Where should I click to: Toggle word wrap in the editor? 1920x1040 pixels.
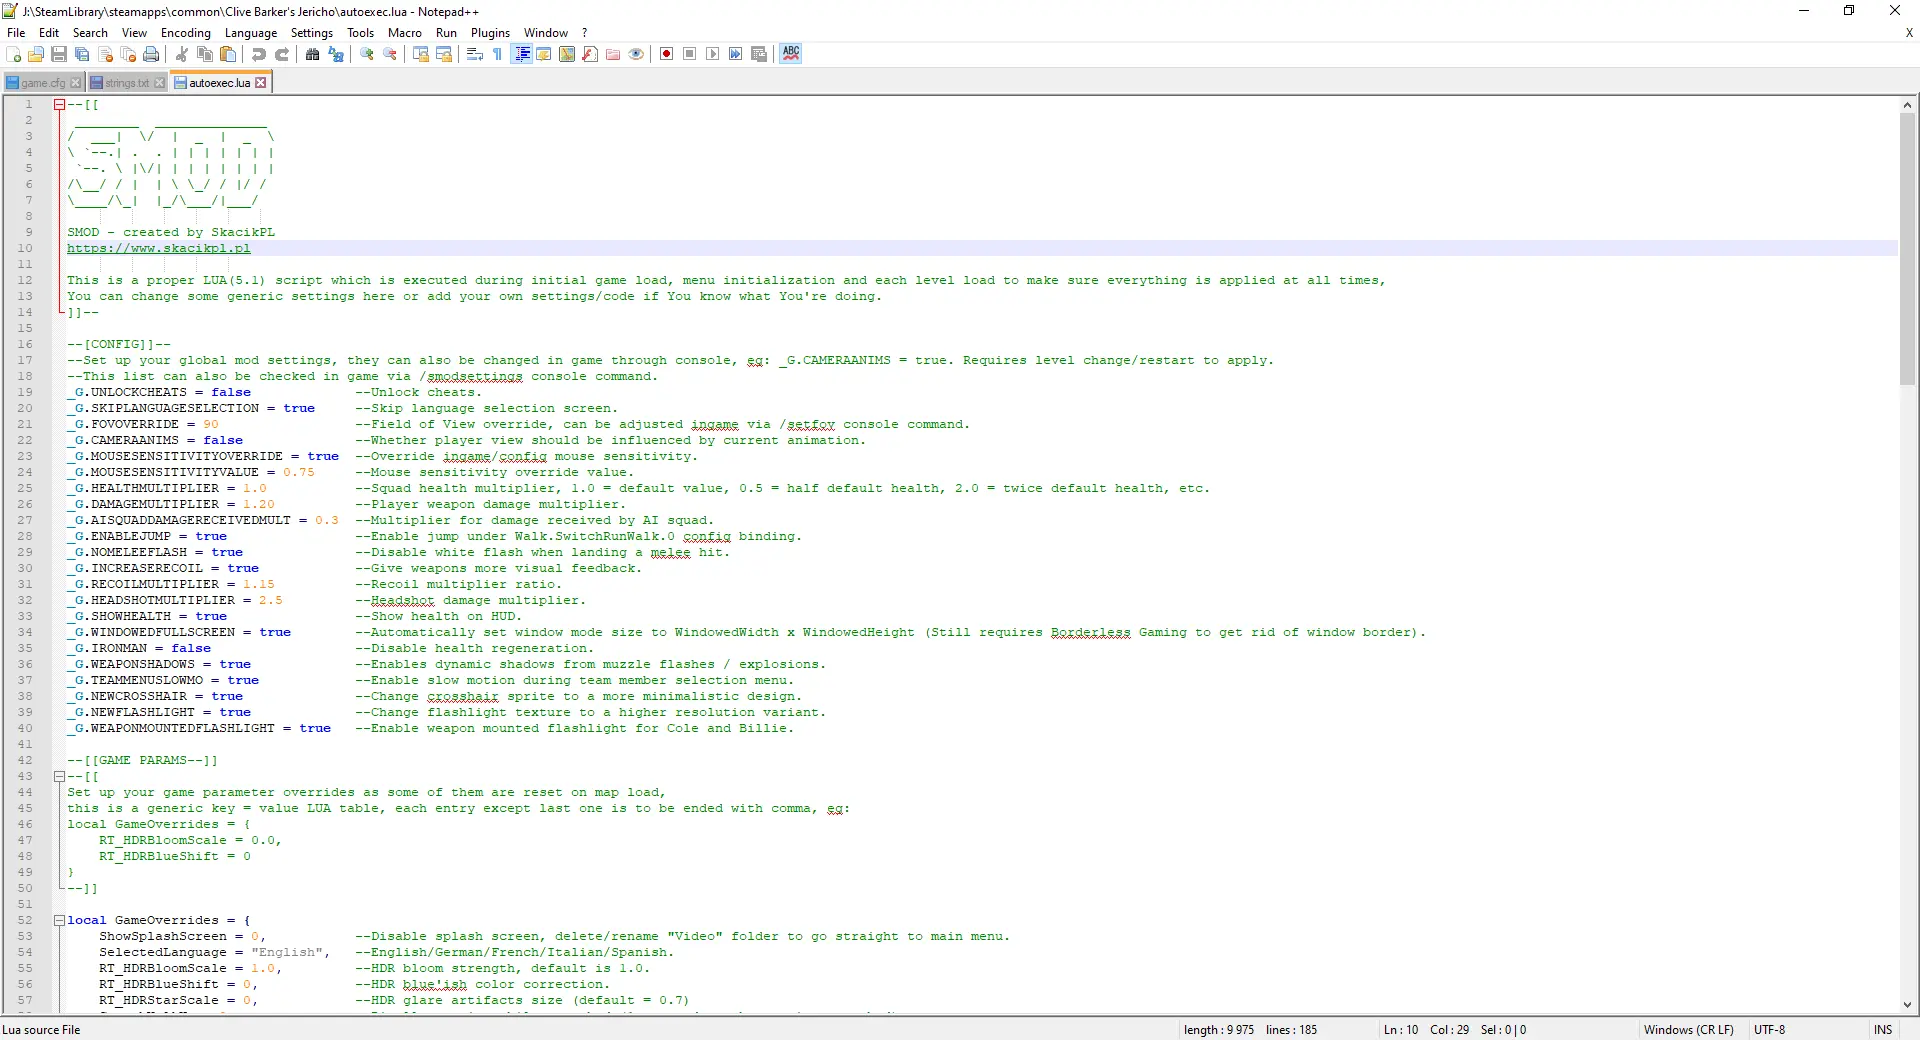tap(475, 54)
